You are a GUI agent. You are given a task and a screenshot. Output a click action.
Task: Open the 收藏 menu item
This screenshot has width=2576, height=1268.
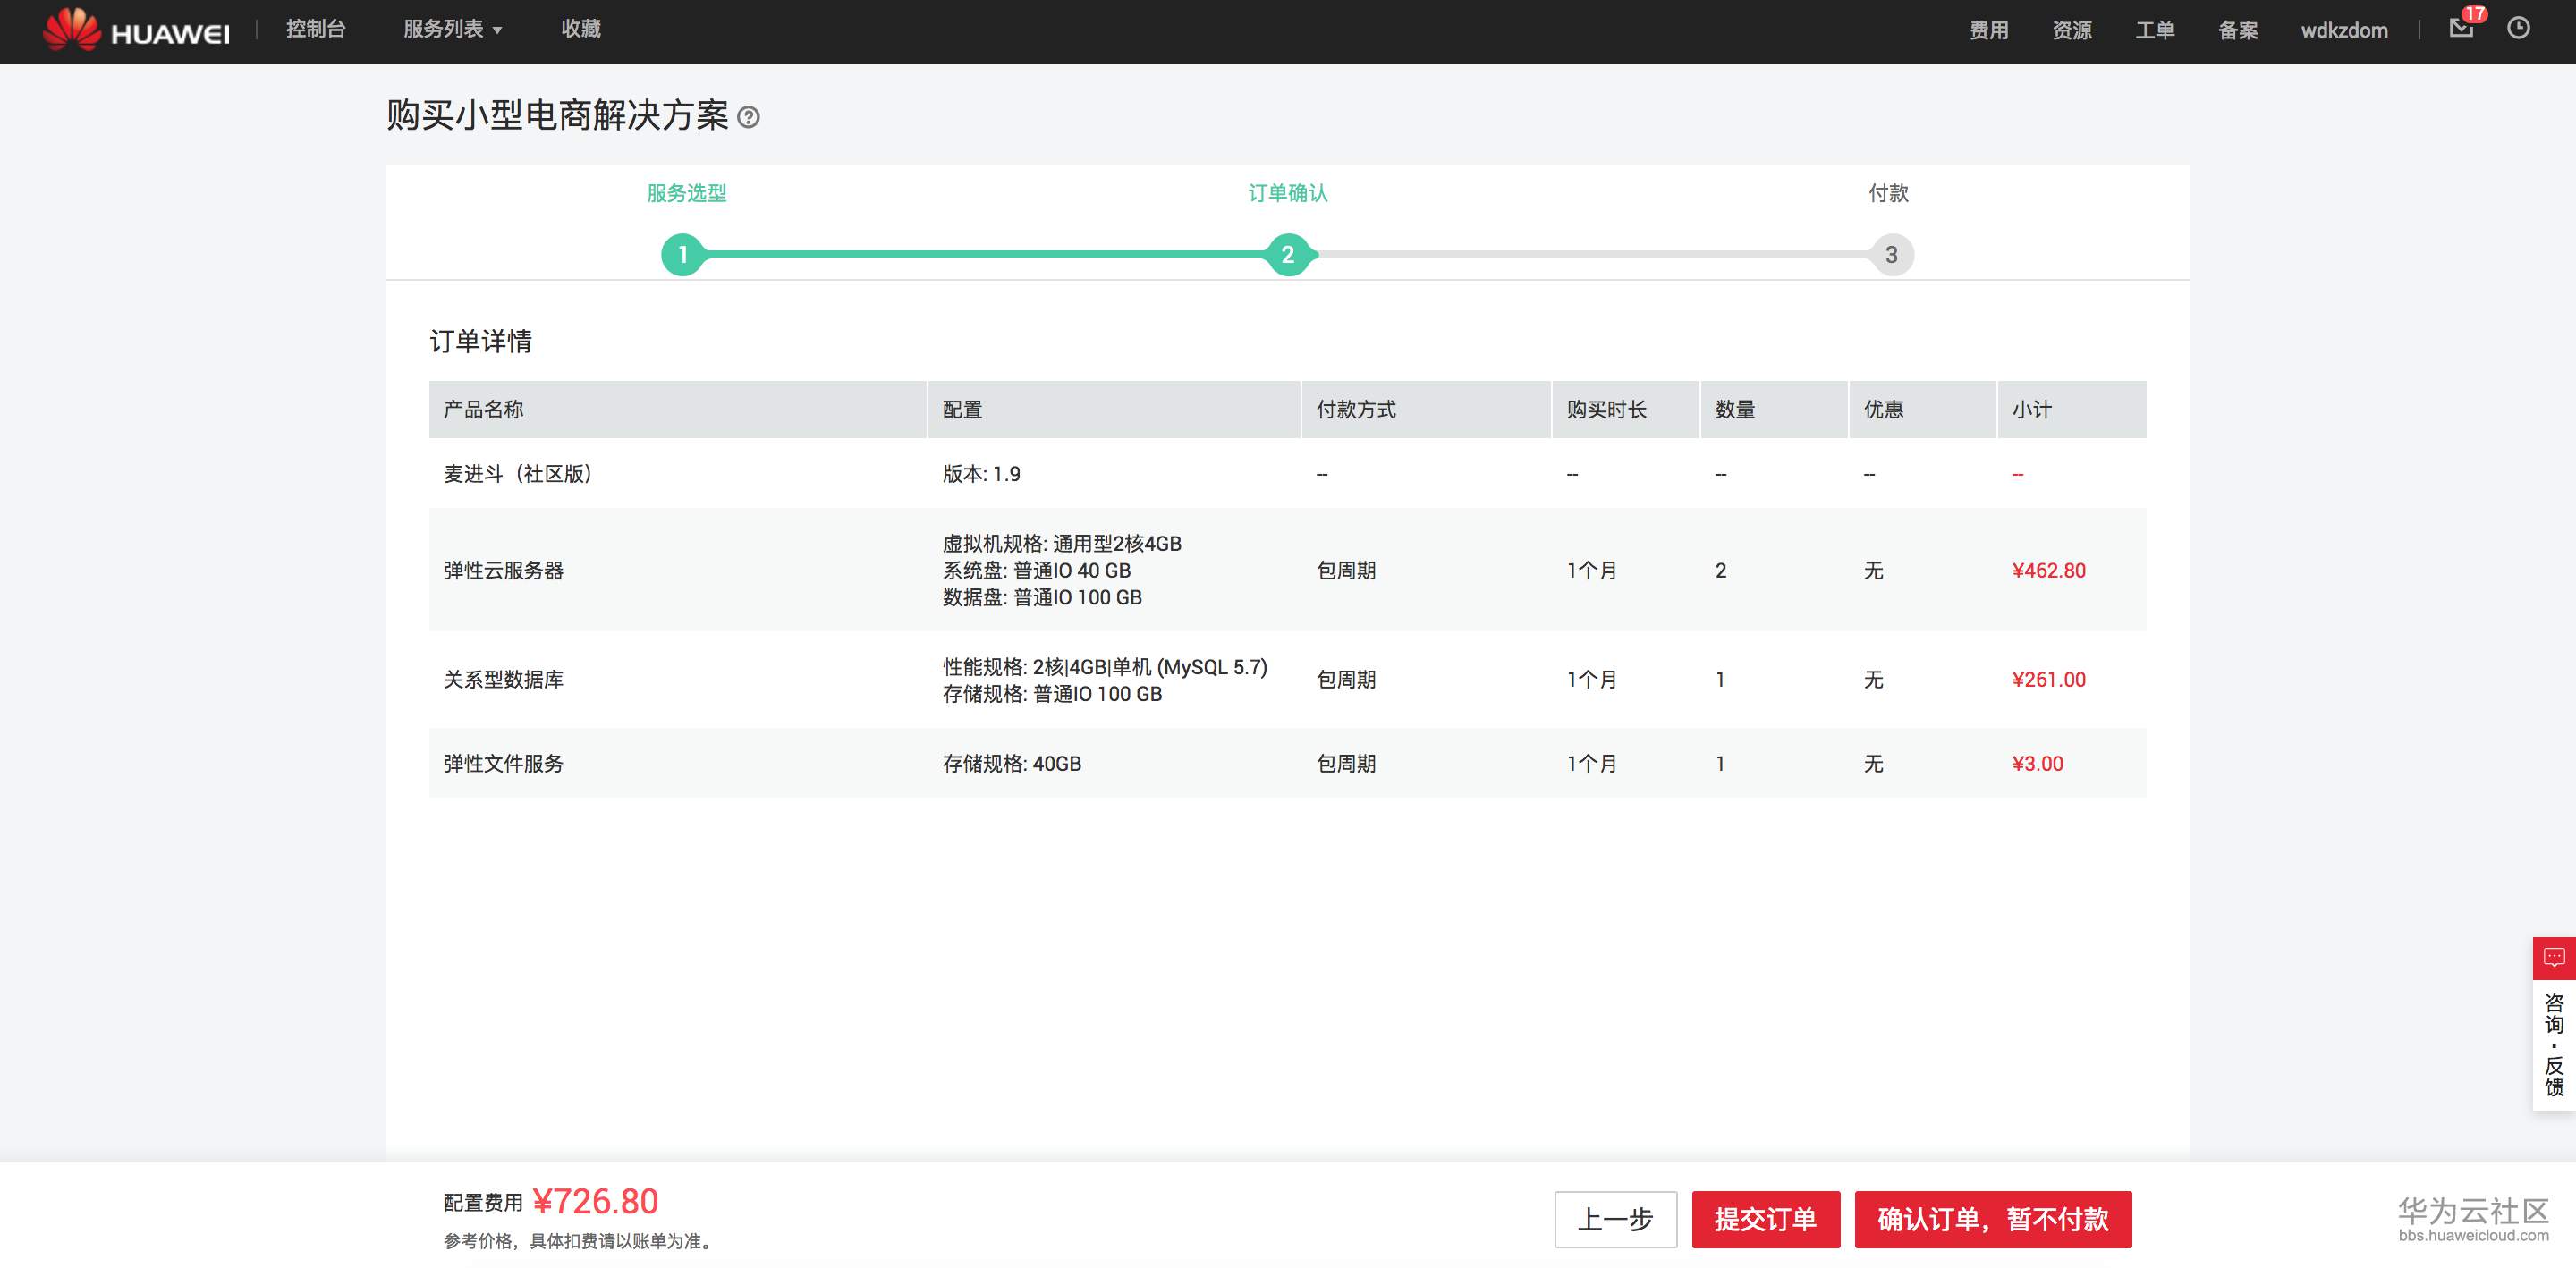pos(580,29)
